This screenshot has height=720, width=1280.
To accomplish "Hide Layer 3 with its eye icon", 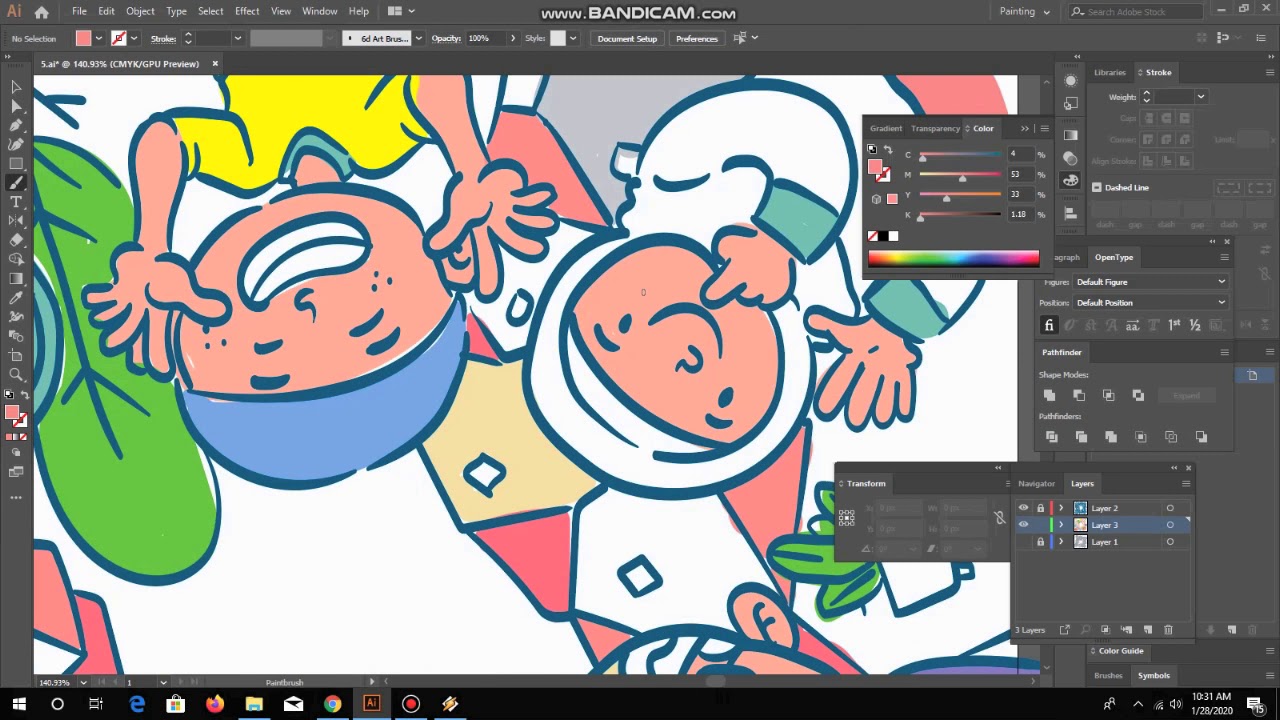I will click(x=1023, y=525).
